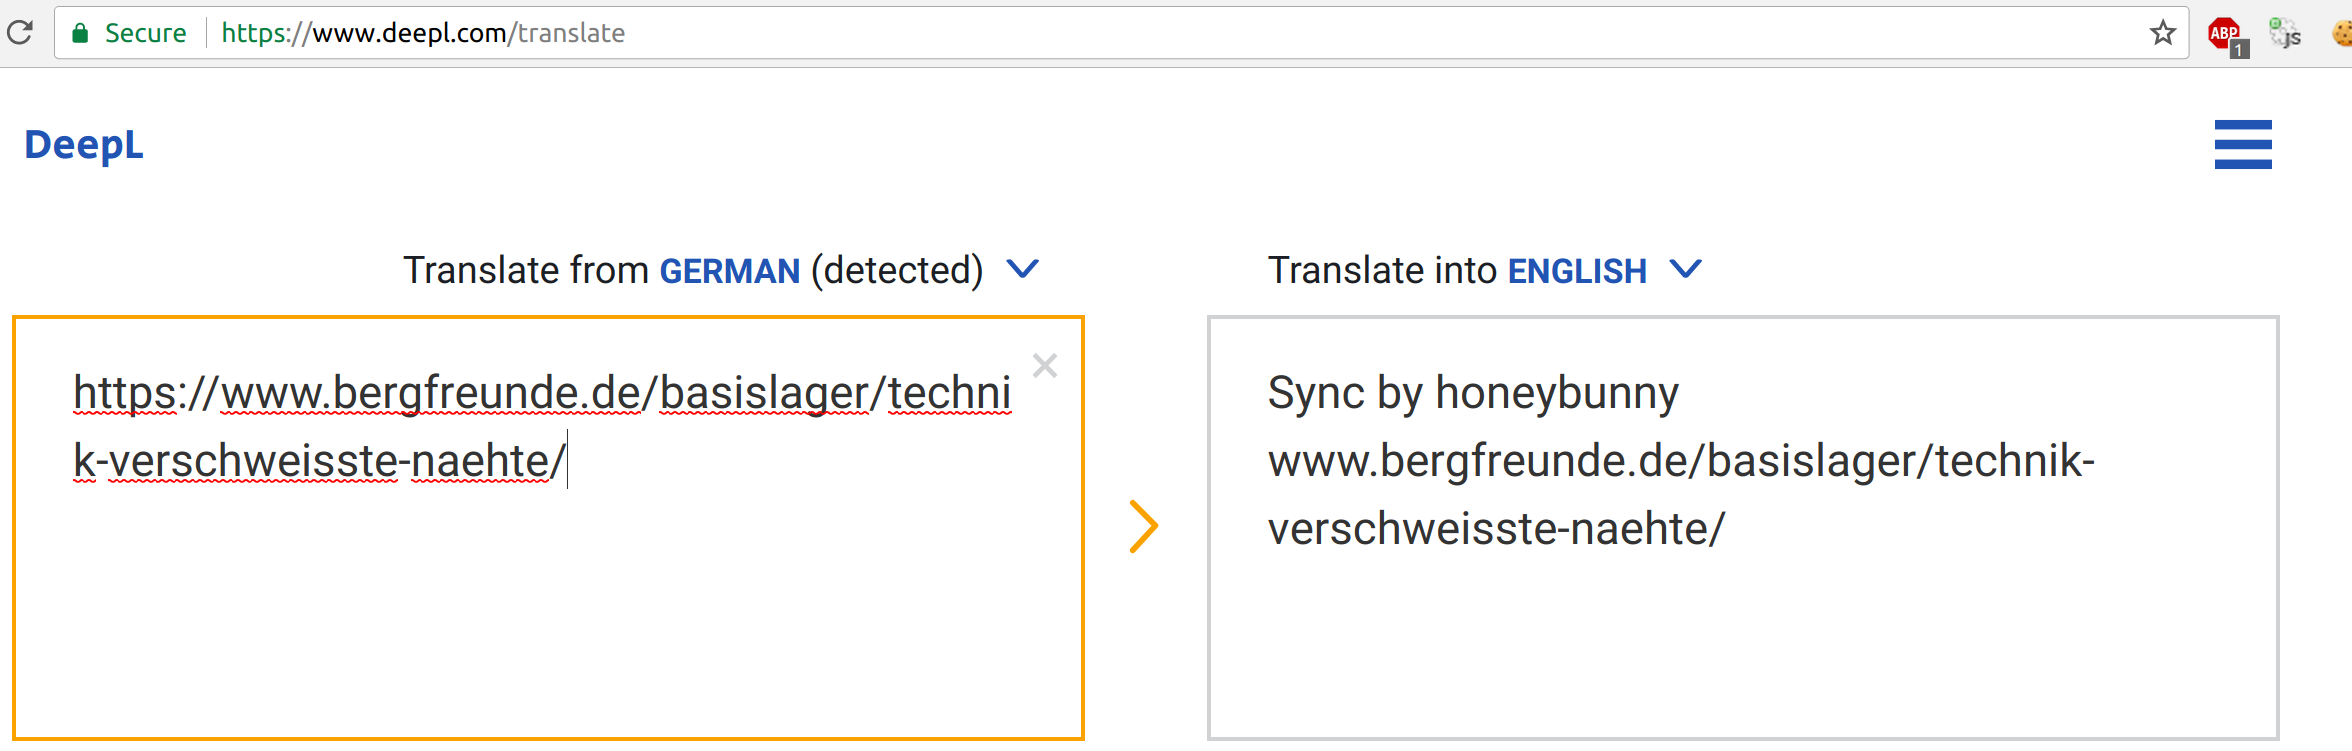Go to DeepL home via logo
Image resolution: width=2352 pixels, height=751 pixels.
pyautogui.click(x=84, y=145)
